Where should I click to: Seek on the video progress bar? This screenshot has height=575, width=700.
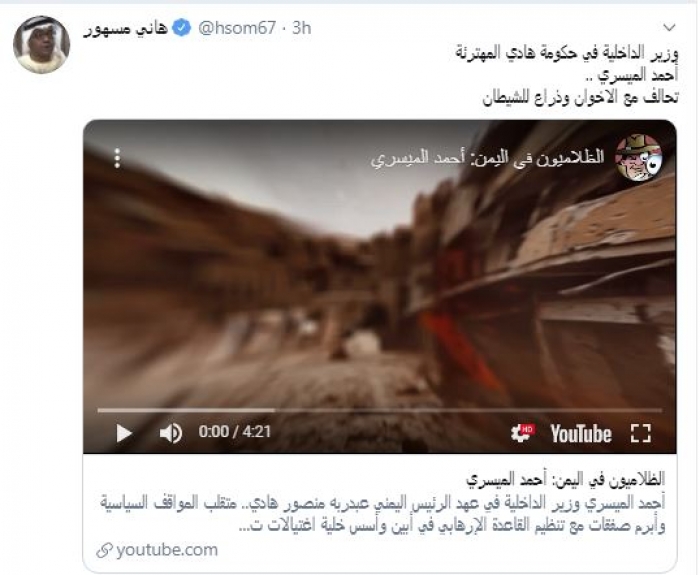coord(379,410)
